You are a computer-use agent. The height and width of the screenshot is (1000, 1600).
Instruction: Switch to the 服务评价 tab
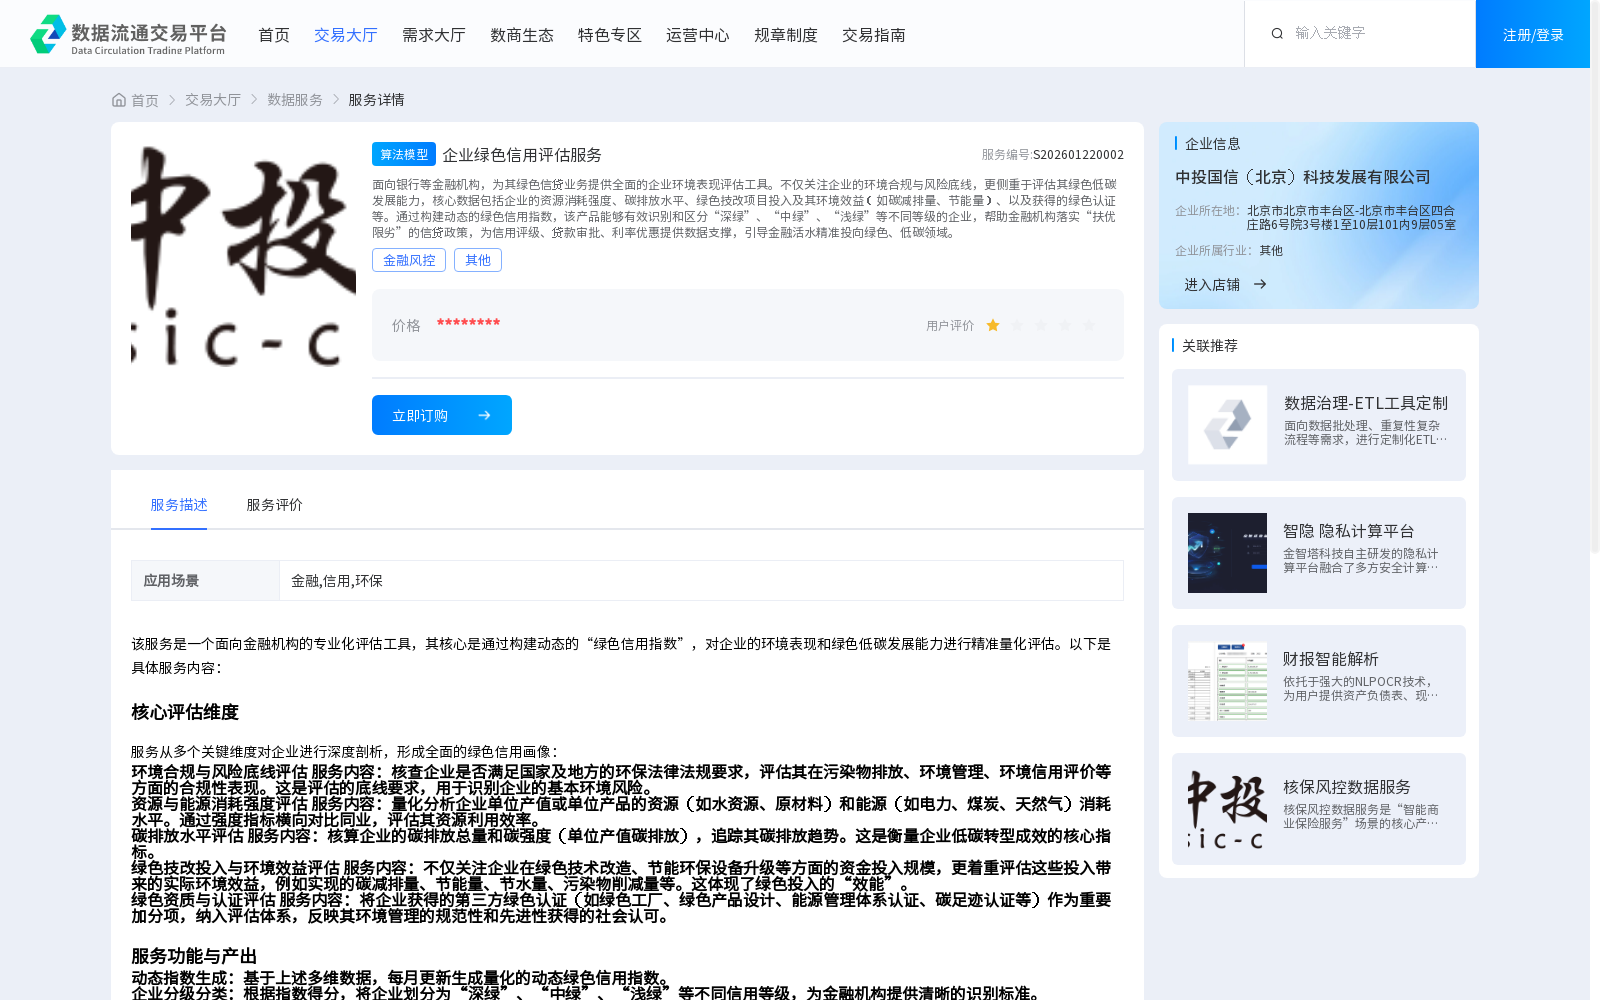pyautogui.click(x=274, y=505)
